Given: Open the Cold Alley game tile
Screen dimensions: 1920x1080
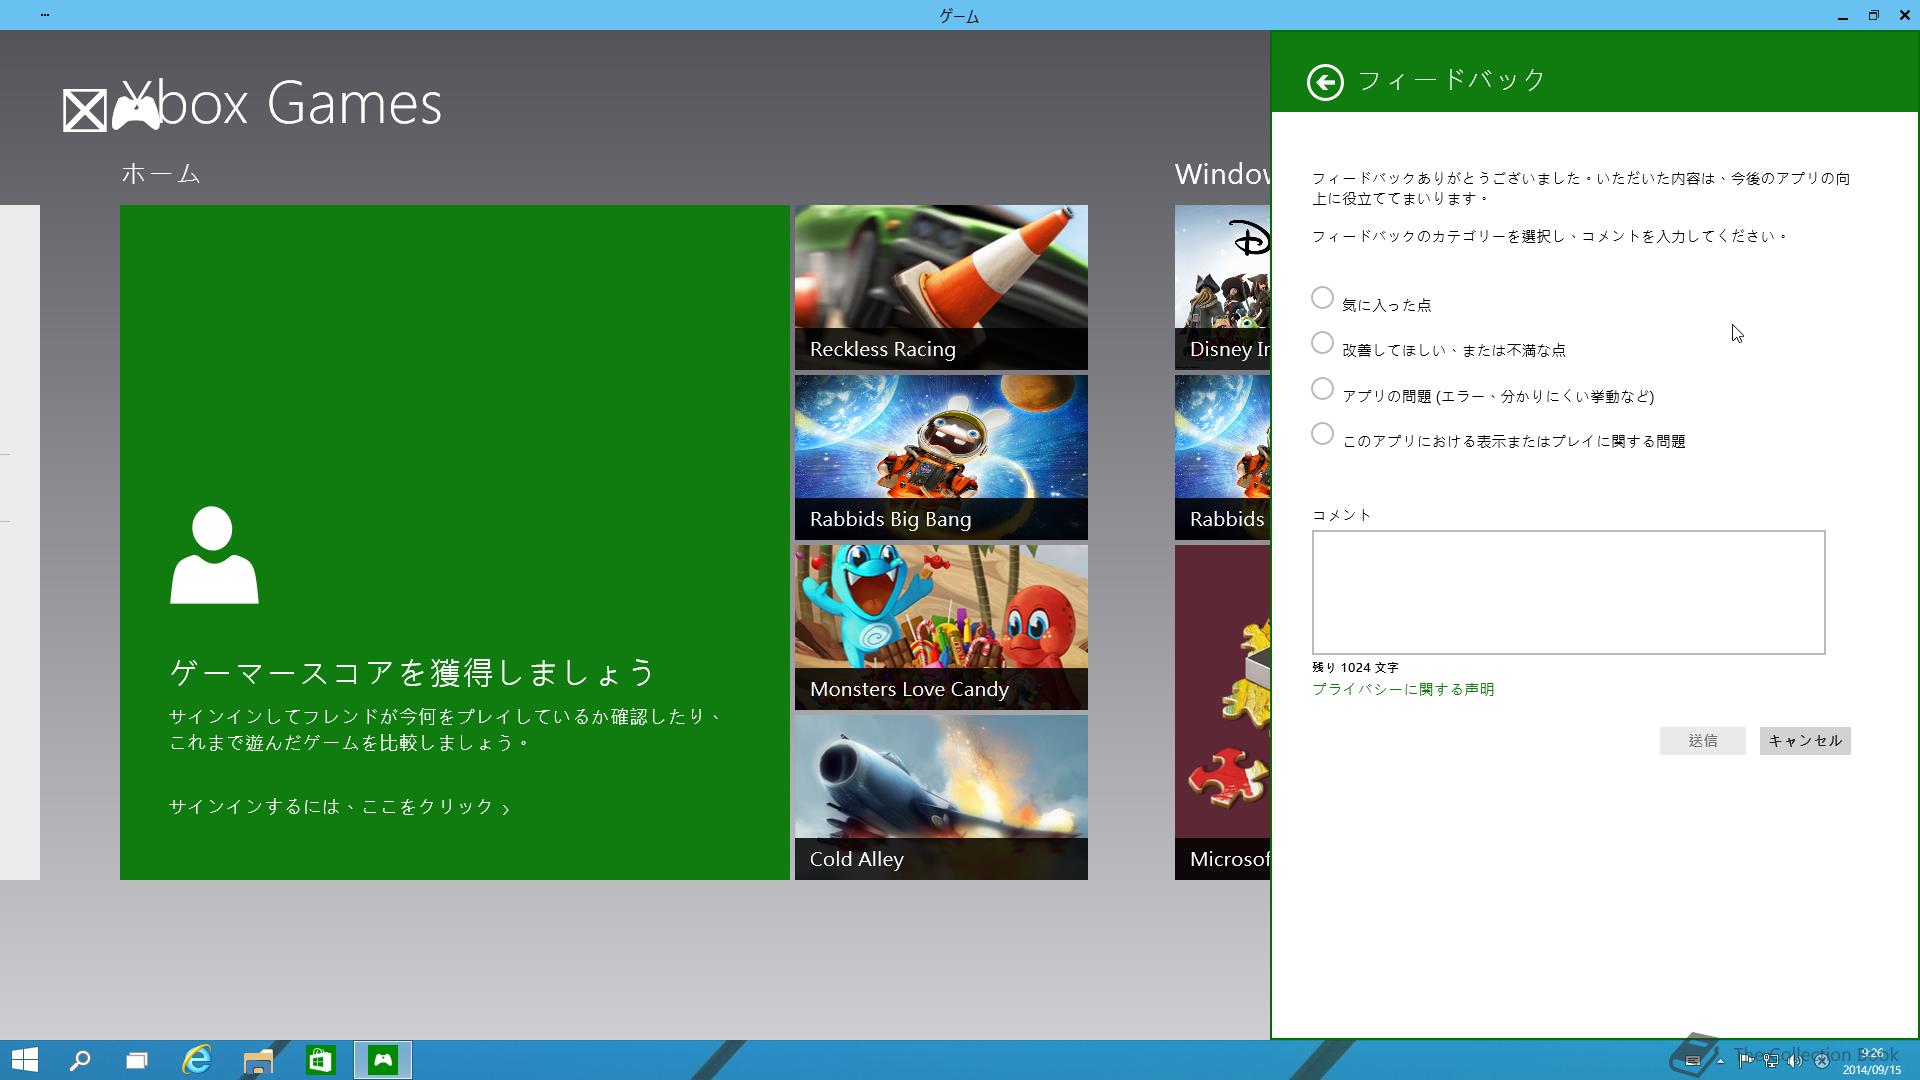Looking at the screenshot, I should [941, 797].
